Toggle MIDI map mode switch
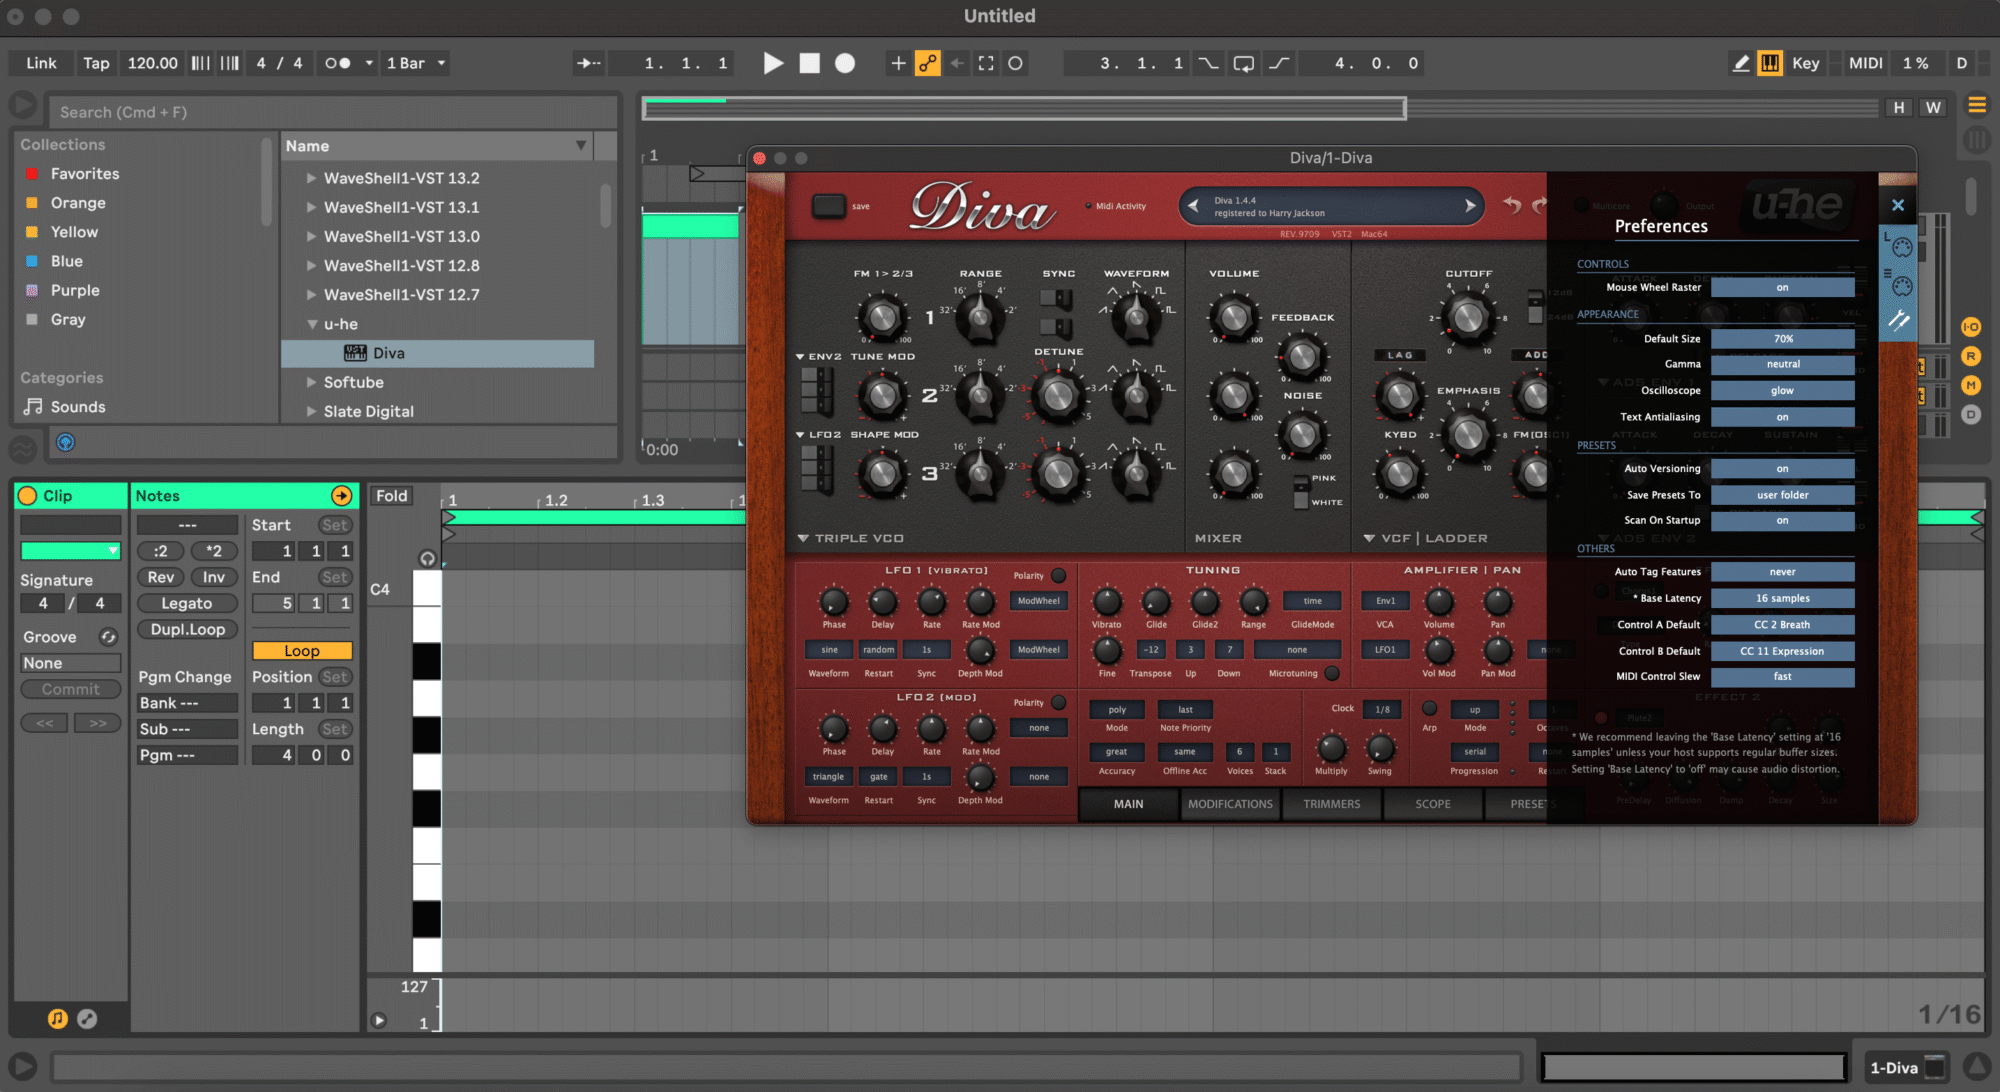This screenshot has width=2000, height=1092. 1865,63
